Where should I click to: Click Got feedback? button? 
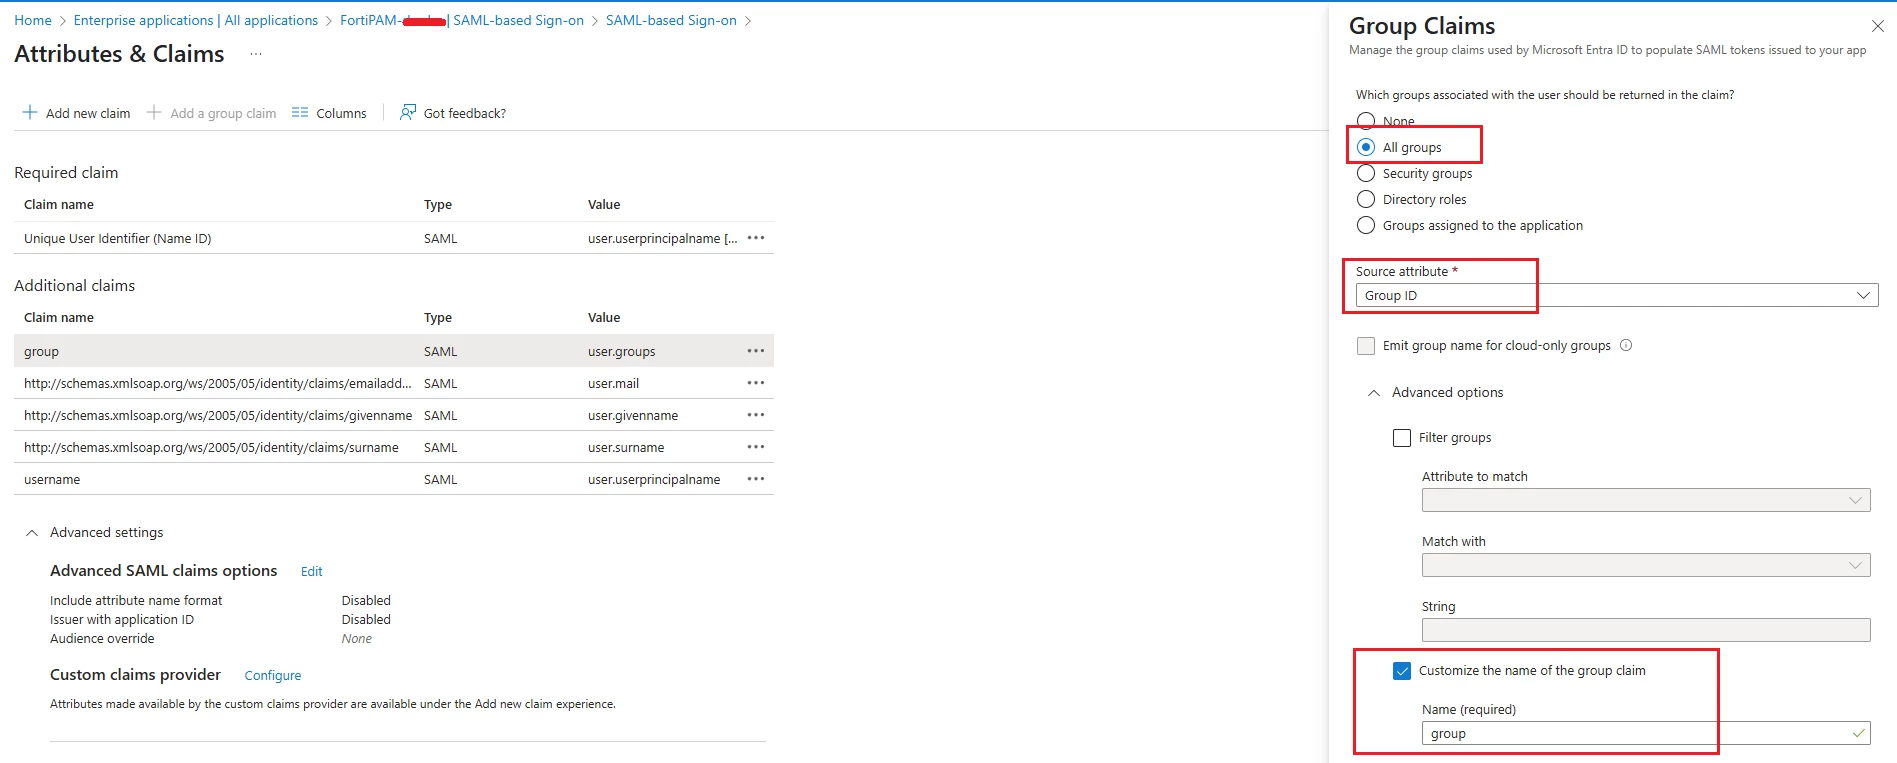pos(453,113)
